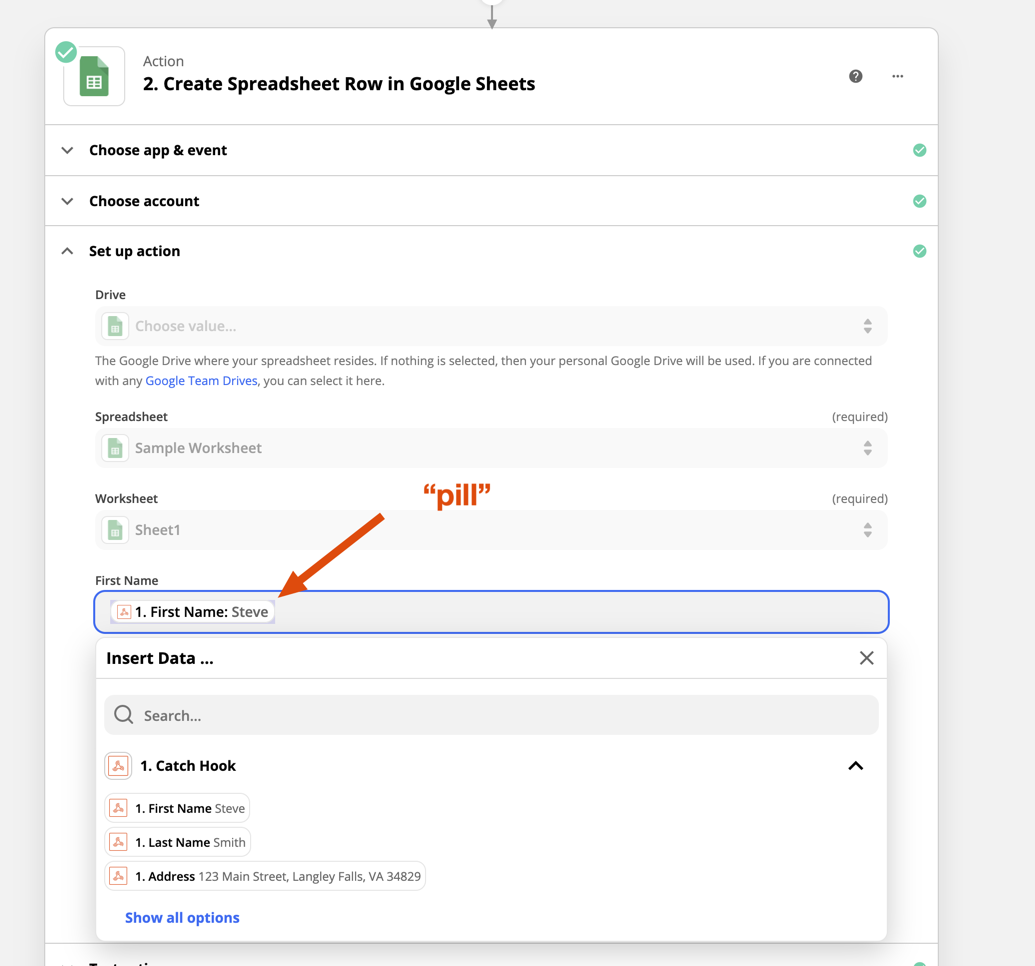This screenshot has width=1035, height=966.
Task: Click webhook icon on Last Name Smith option
Action: pos(118,842)
